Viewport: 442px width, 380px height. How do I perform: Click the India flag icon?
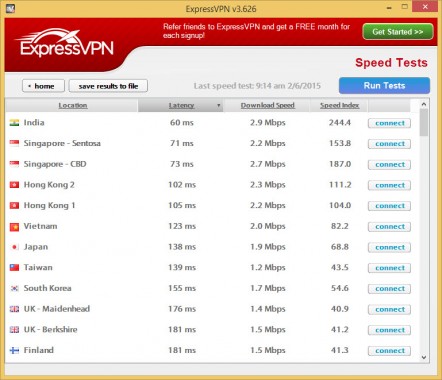[14, 123]
